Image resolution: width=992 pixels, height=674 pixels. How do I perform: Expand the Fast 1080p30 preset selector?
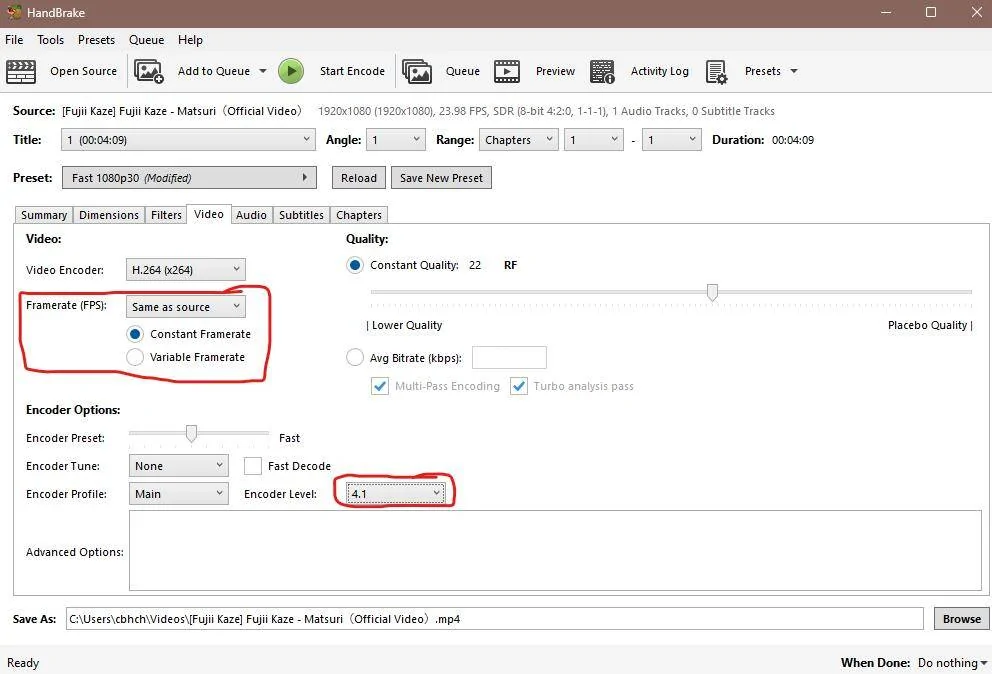tap(189, 178)
